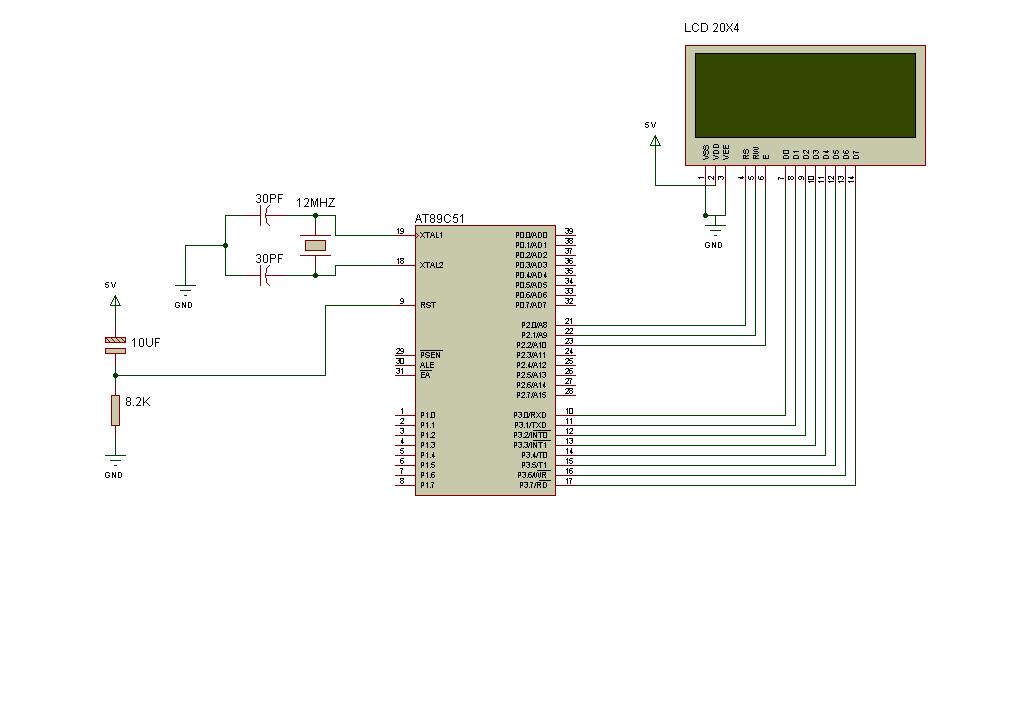Select the LCD VSS pin label
This screenshot has width=1010, height=710.
click(707, 152)
